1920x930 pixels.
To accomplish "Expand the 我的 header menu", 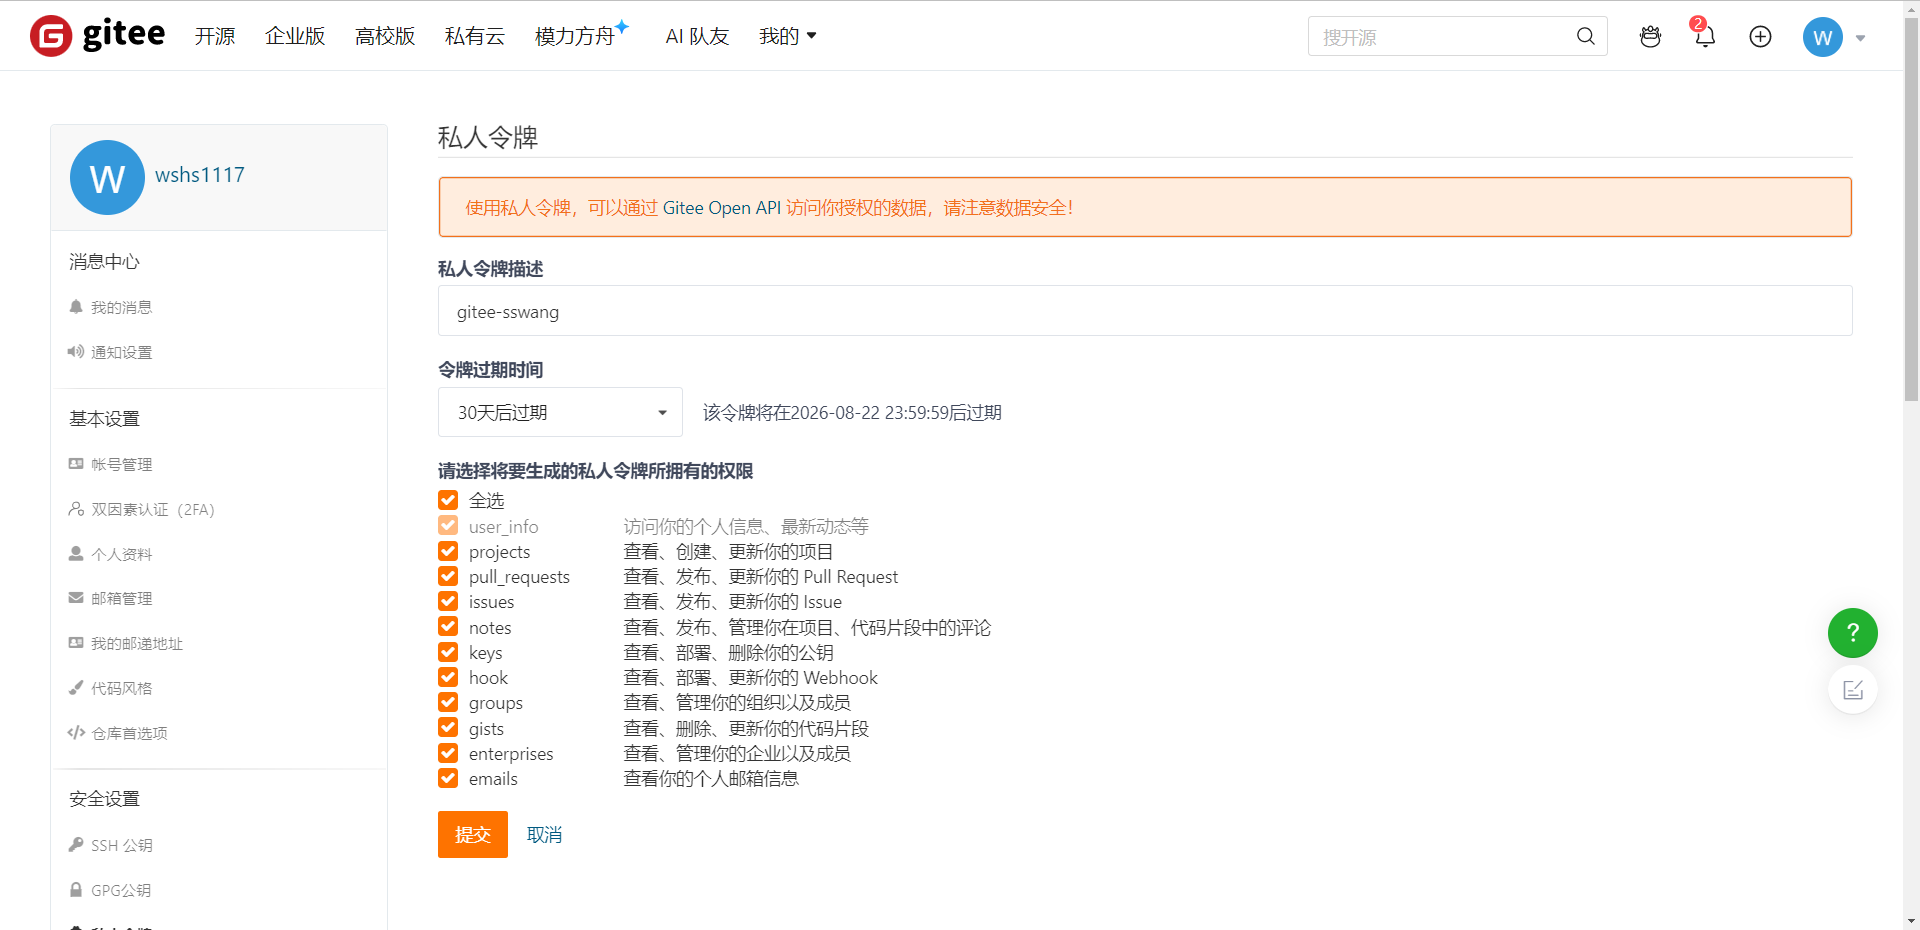I will tap(788, 36).
